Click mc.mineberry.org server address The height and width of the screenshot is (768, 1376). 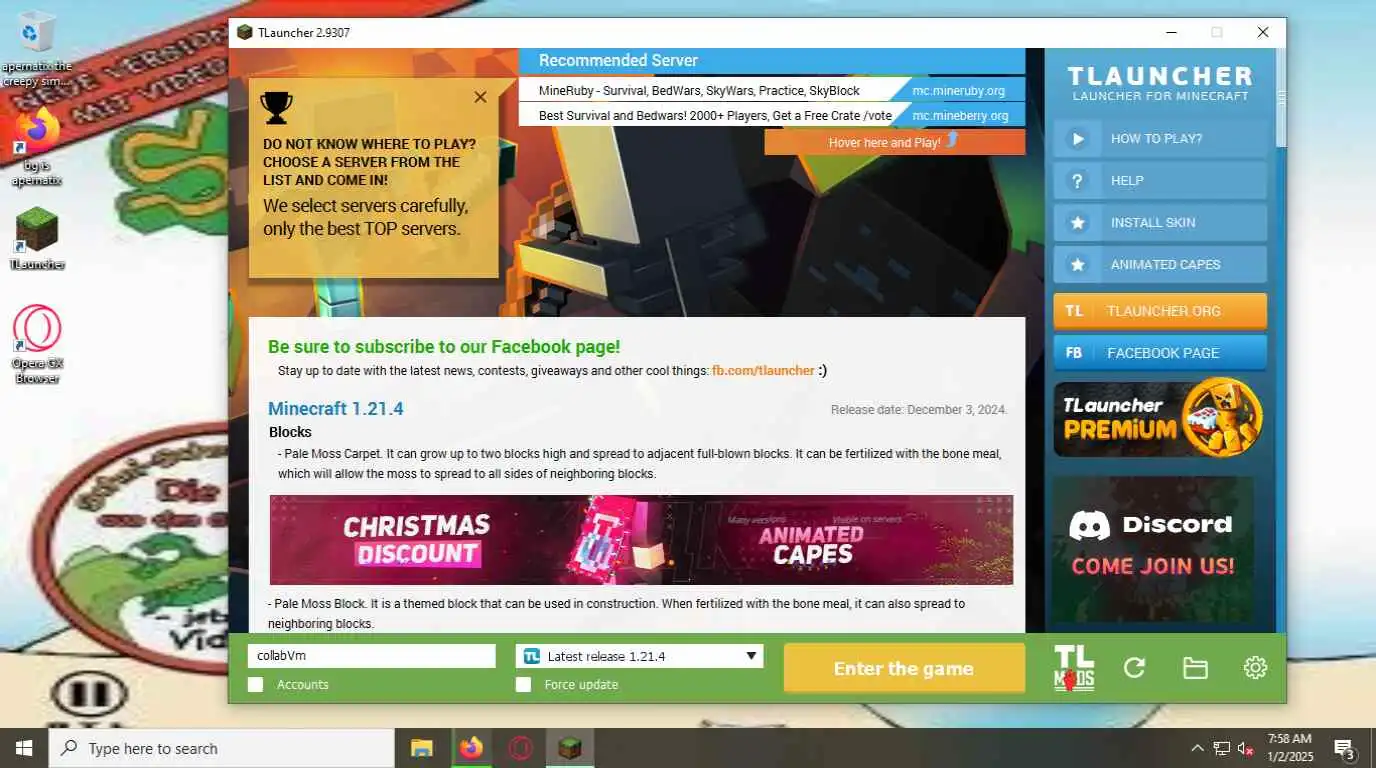[960, 115]
